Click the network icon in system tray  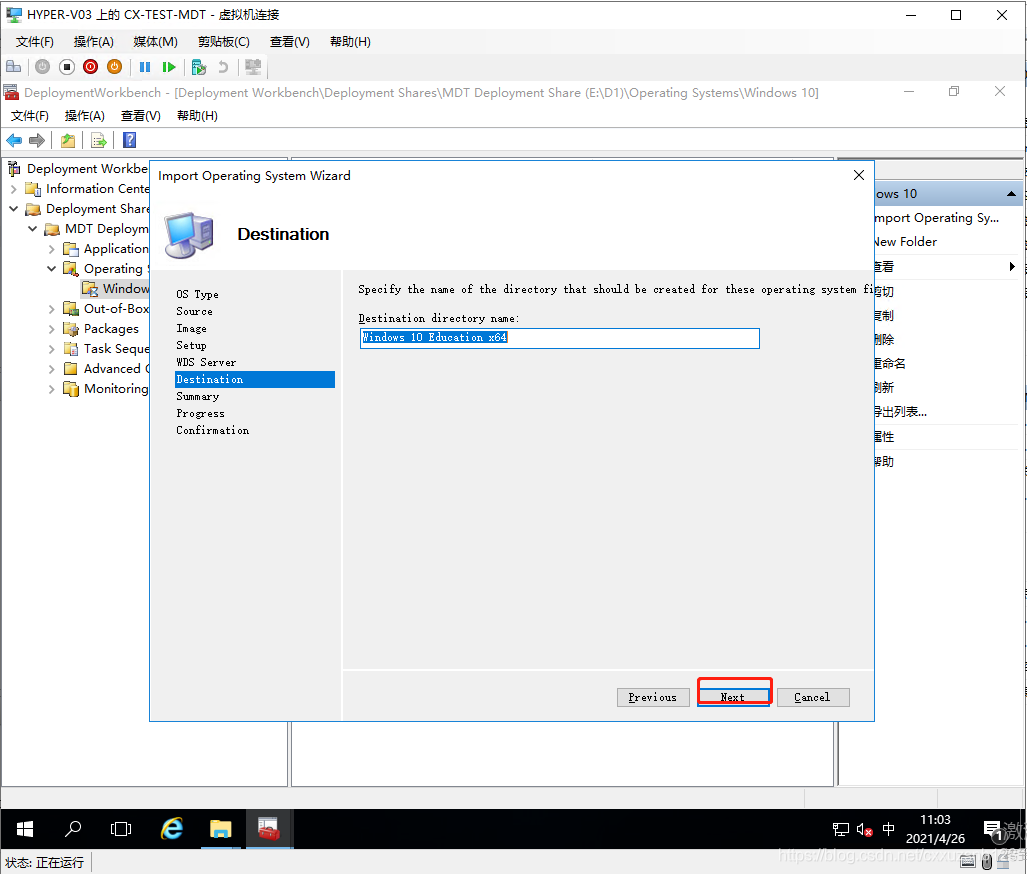pyautogui.click(x=840, y=829)
